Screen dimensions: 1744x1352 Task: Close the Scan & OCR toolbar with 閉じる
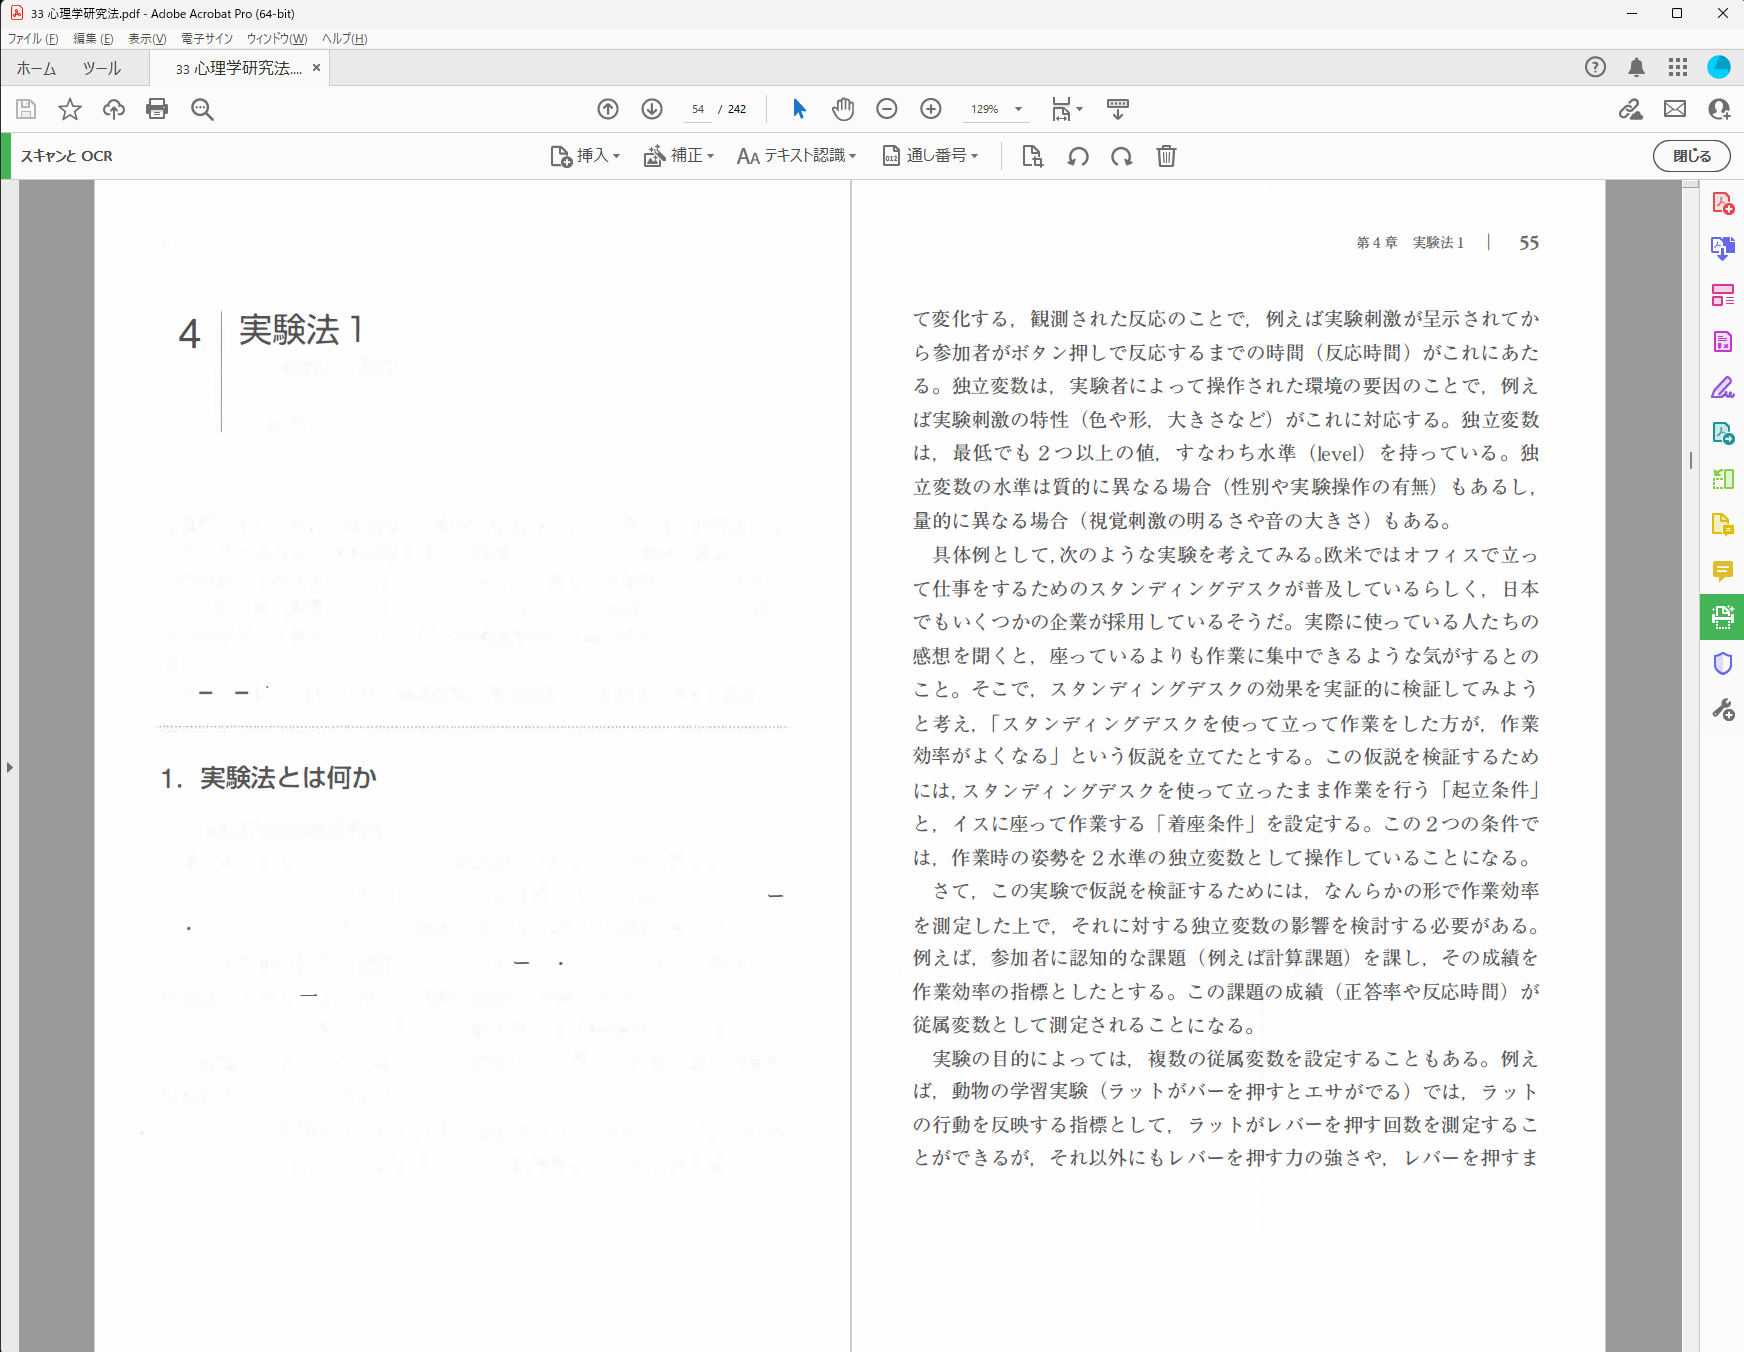click(1691, 156)
